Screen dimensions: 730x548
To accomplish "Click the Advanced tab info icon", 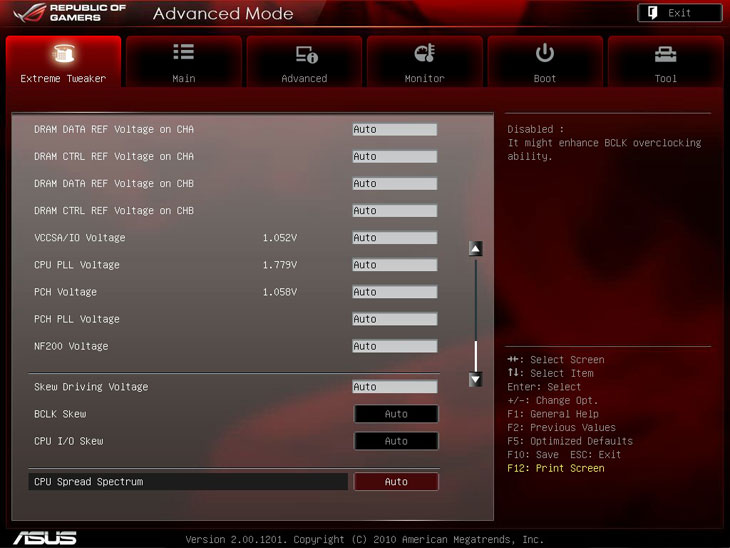I will tap(304, 54).
